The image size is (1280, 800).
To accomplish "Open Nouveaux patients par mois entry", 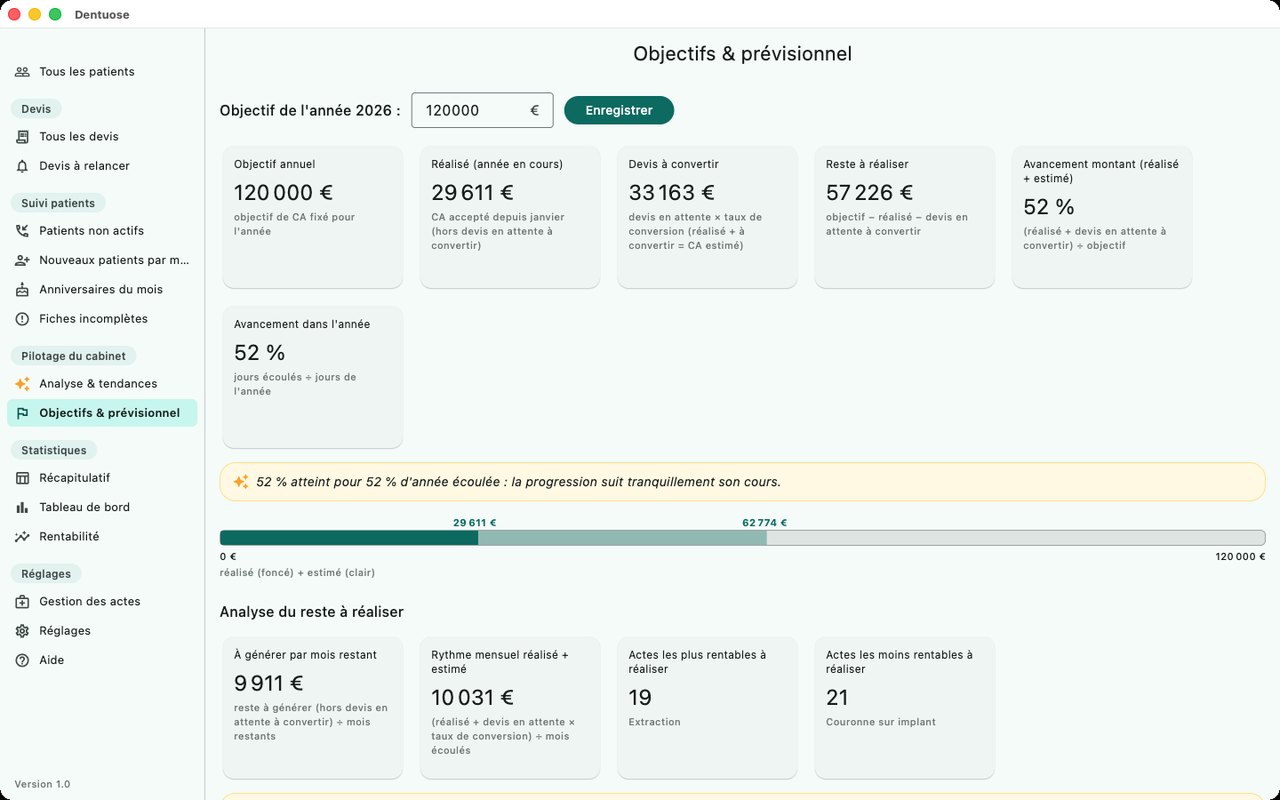I will 102,260.
